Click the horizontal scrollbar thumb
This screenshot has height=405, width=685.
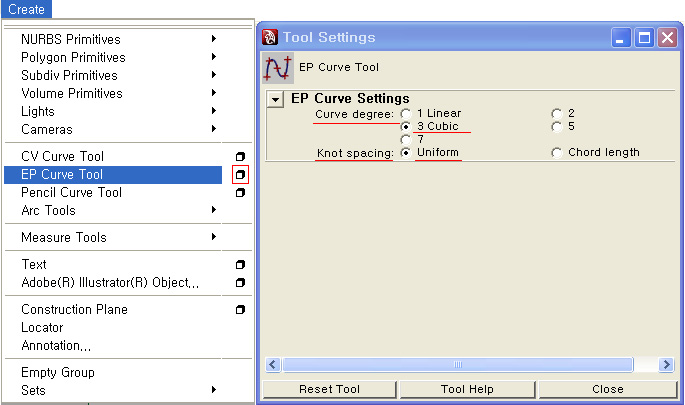(458, 364)
